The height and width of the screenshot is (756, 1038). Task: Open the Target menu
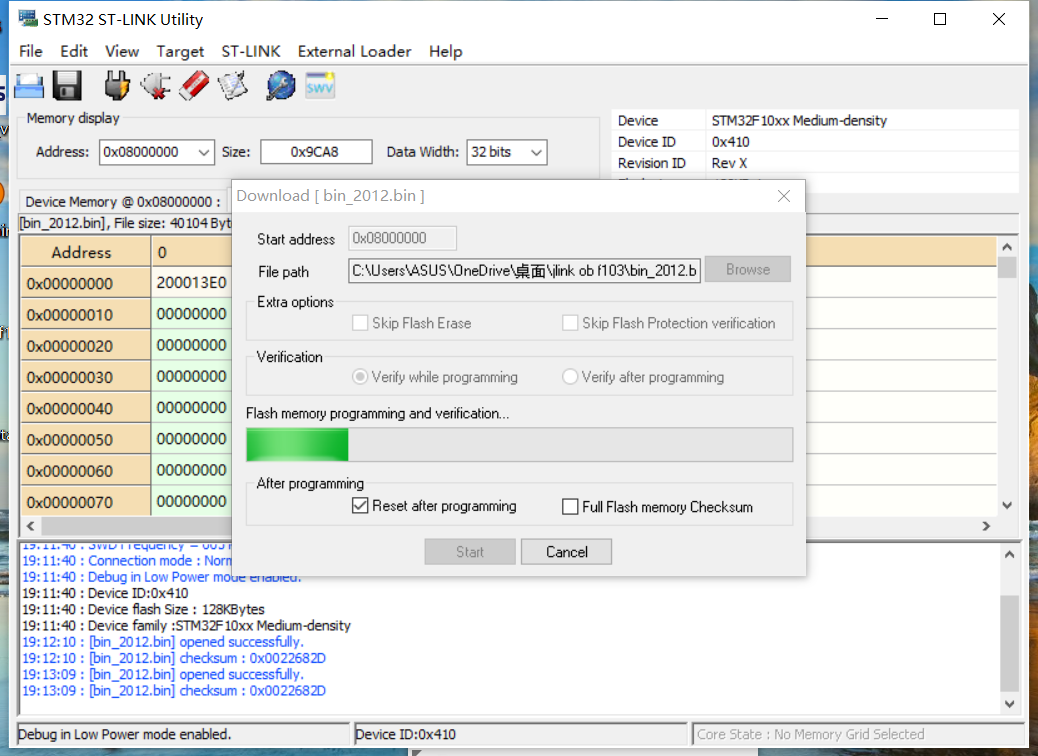(180, 52)
